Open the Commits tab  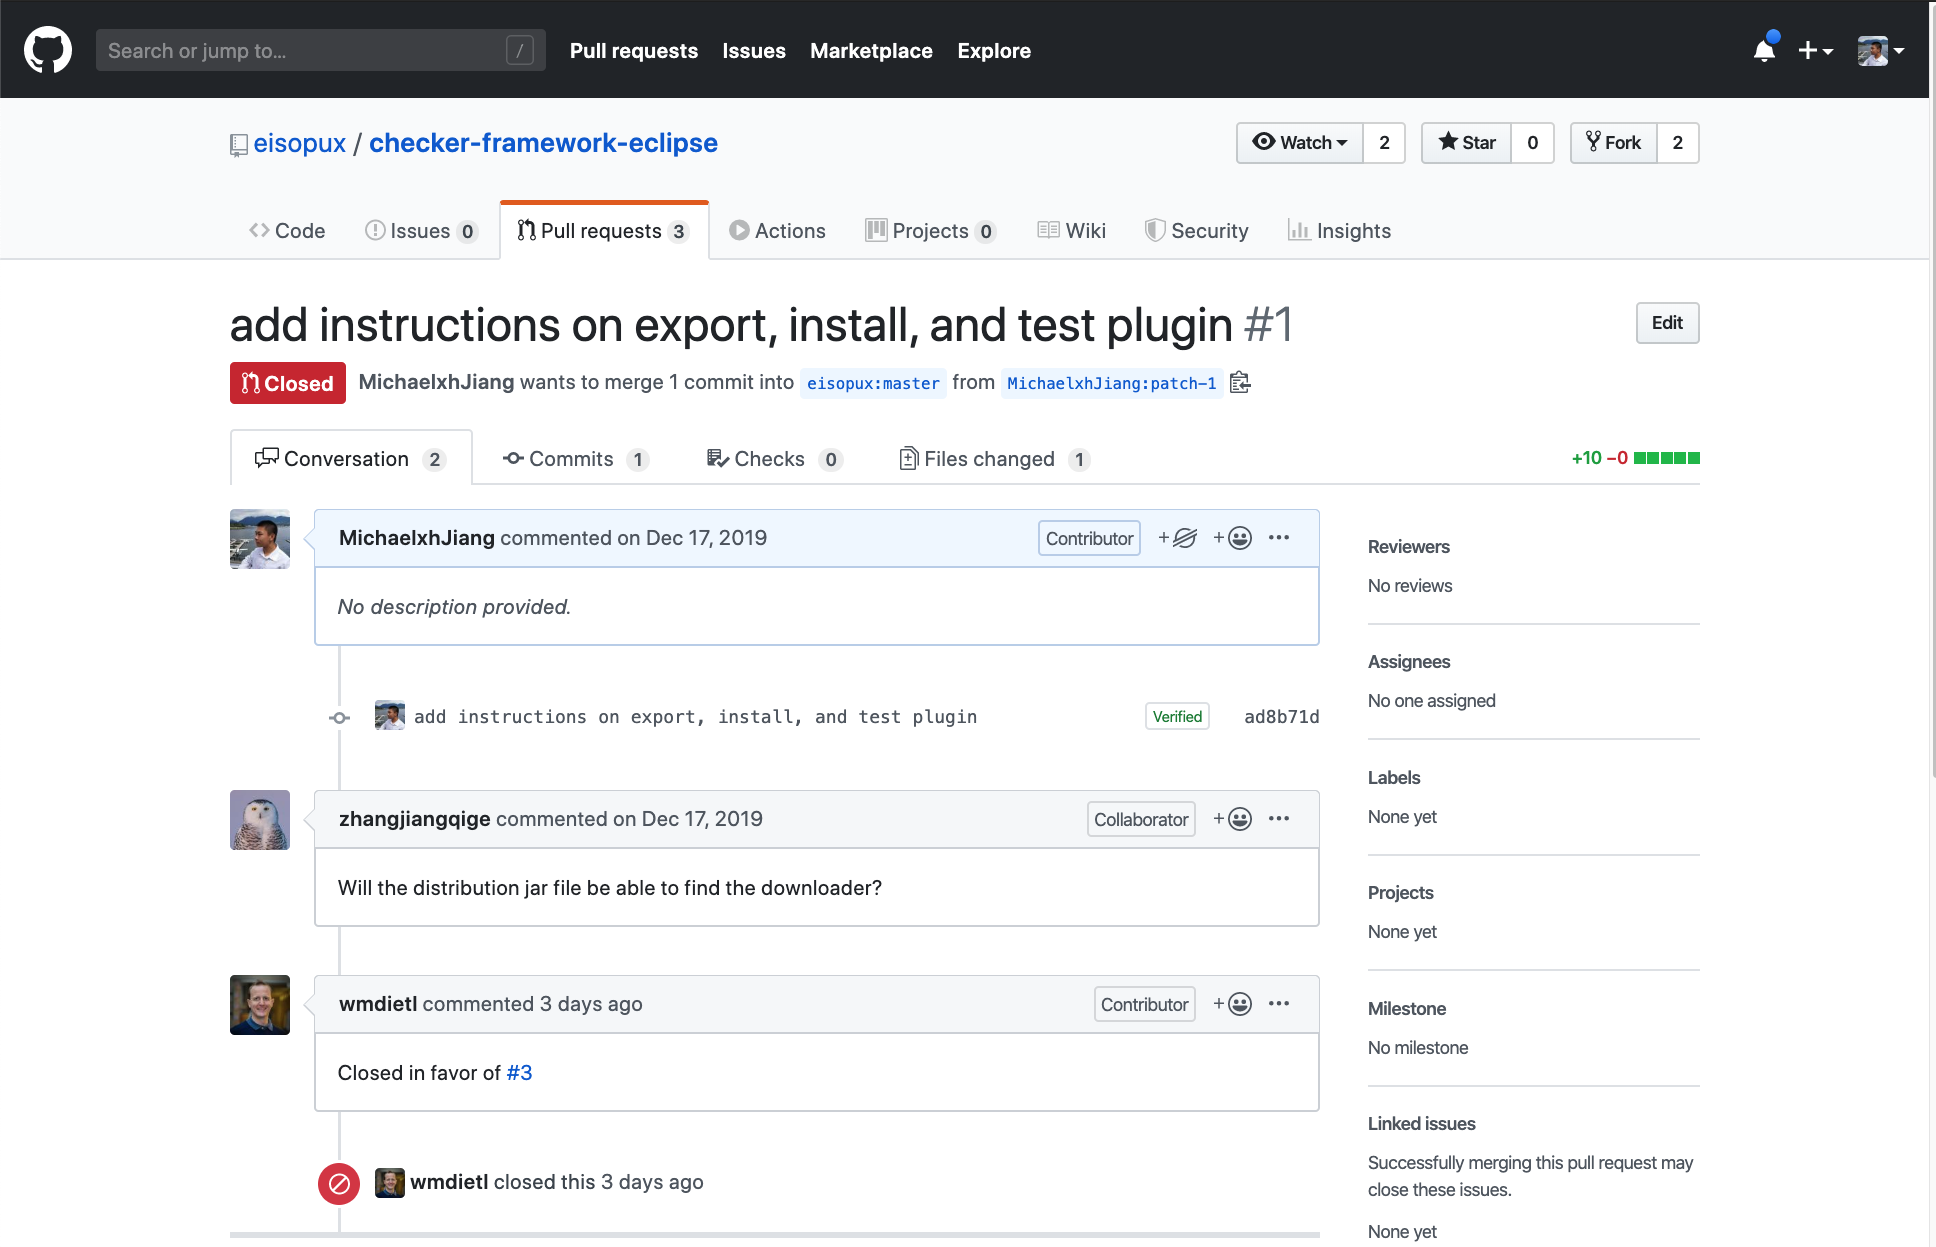pyautogui.click(x=576, y=459)
